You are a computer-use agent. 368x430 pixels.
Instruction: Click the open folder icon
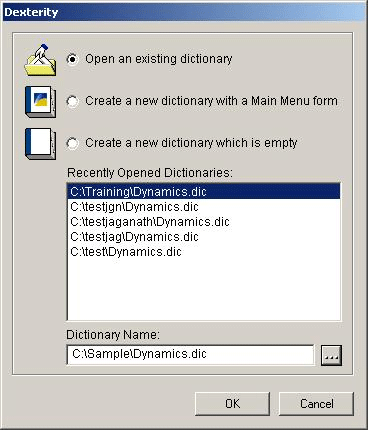[x=40, y=60]
